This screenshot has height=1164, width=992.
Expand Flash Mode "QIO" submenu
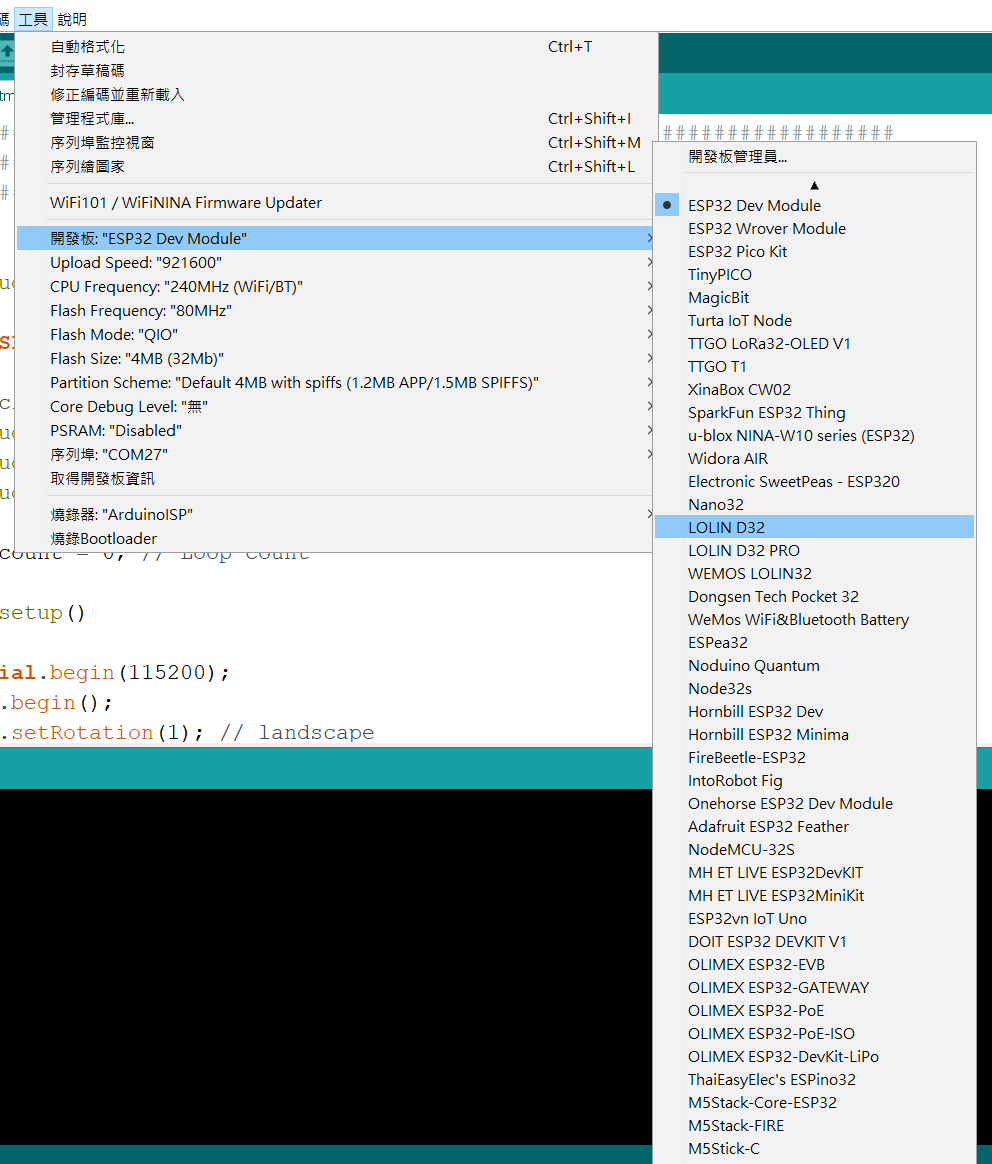(x=336, y=335)
